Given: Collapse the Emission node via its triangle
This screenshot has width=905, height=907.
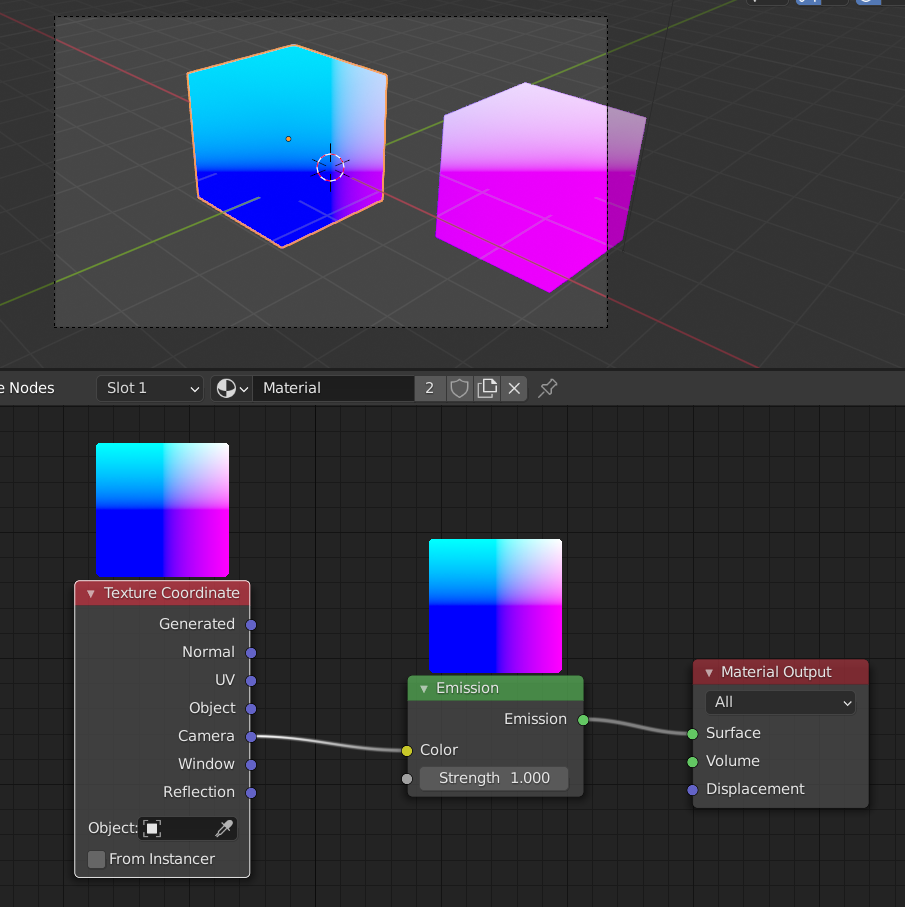Looking at the screenshot, I should pos(423,688).
